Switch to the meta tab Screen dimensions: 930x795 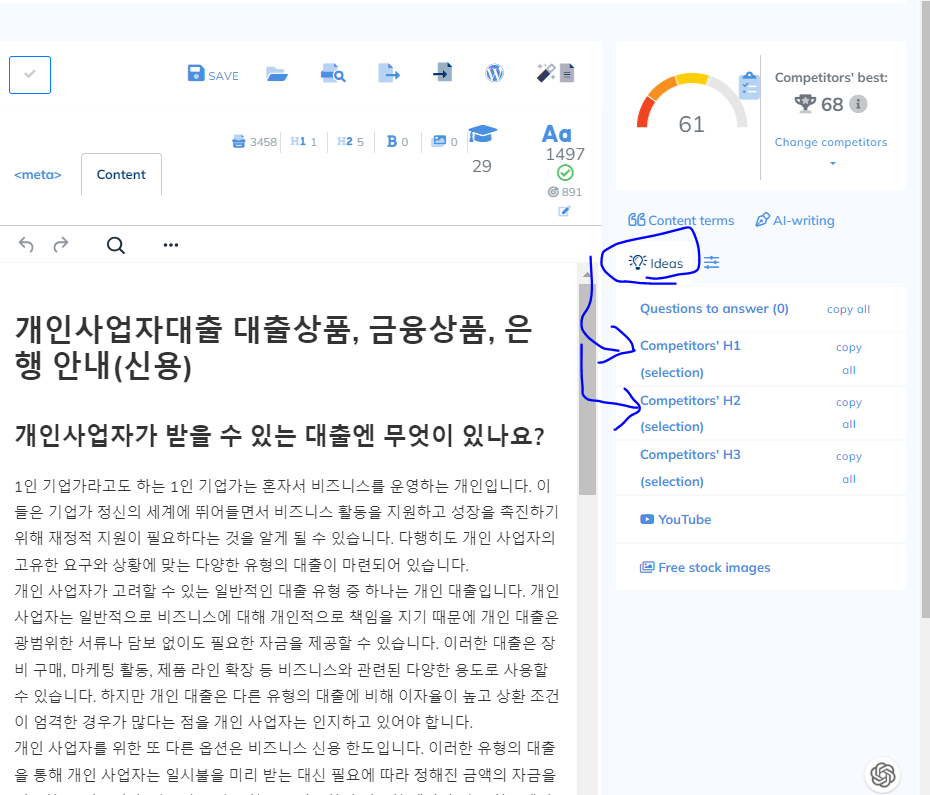click(x=37, y=174)
